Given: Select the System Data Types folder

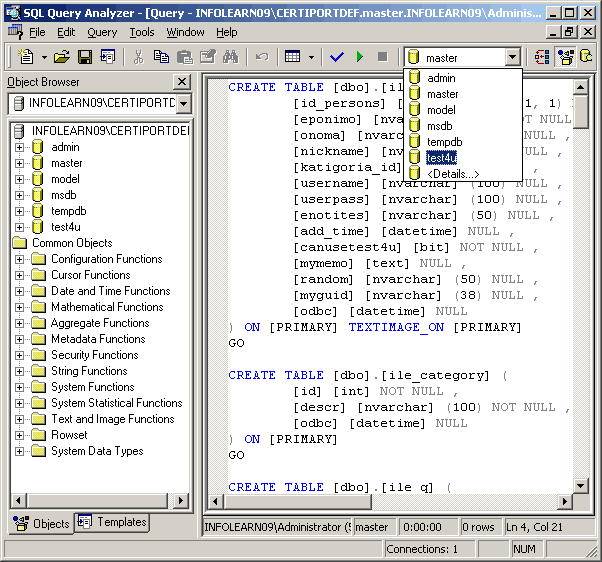Looking at the screenshot, I should [97, 451].
